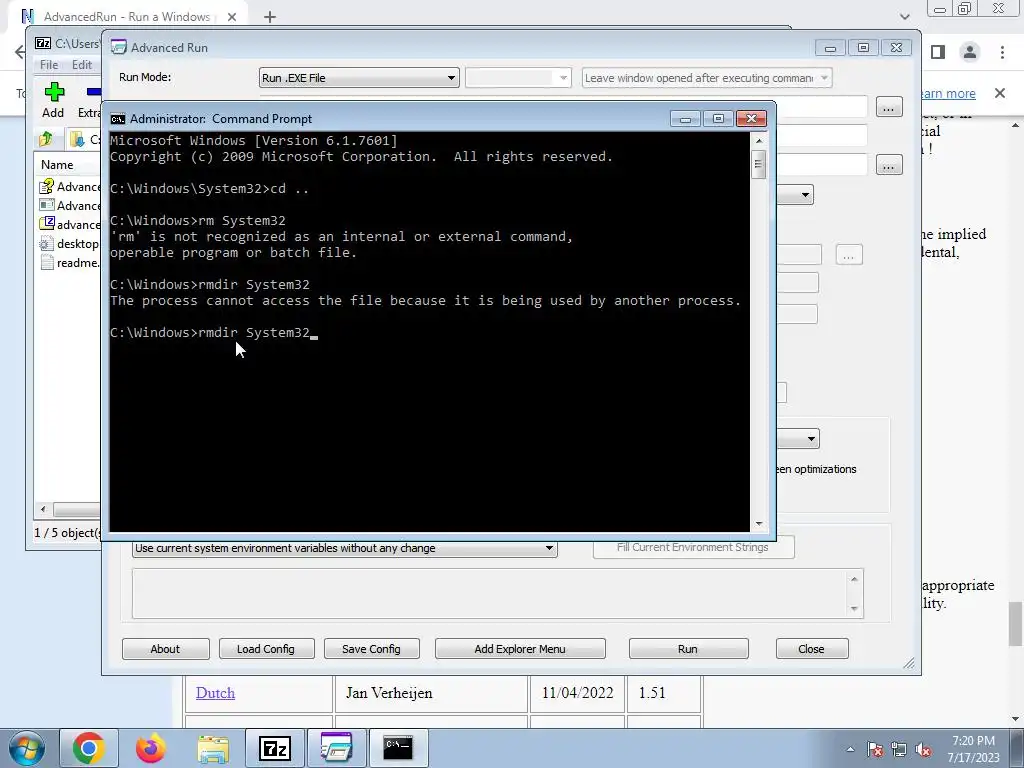Click Chrome tab search chevron
This screenshot has width=1024, height=768.
tap(904, 17)
